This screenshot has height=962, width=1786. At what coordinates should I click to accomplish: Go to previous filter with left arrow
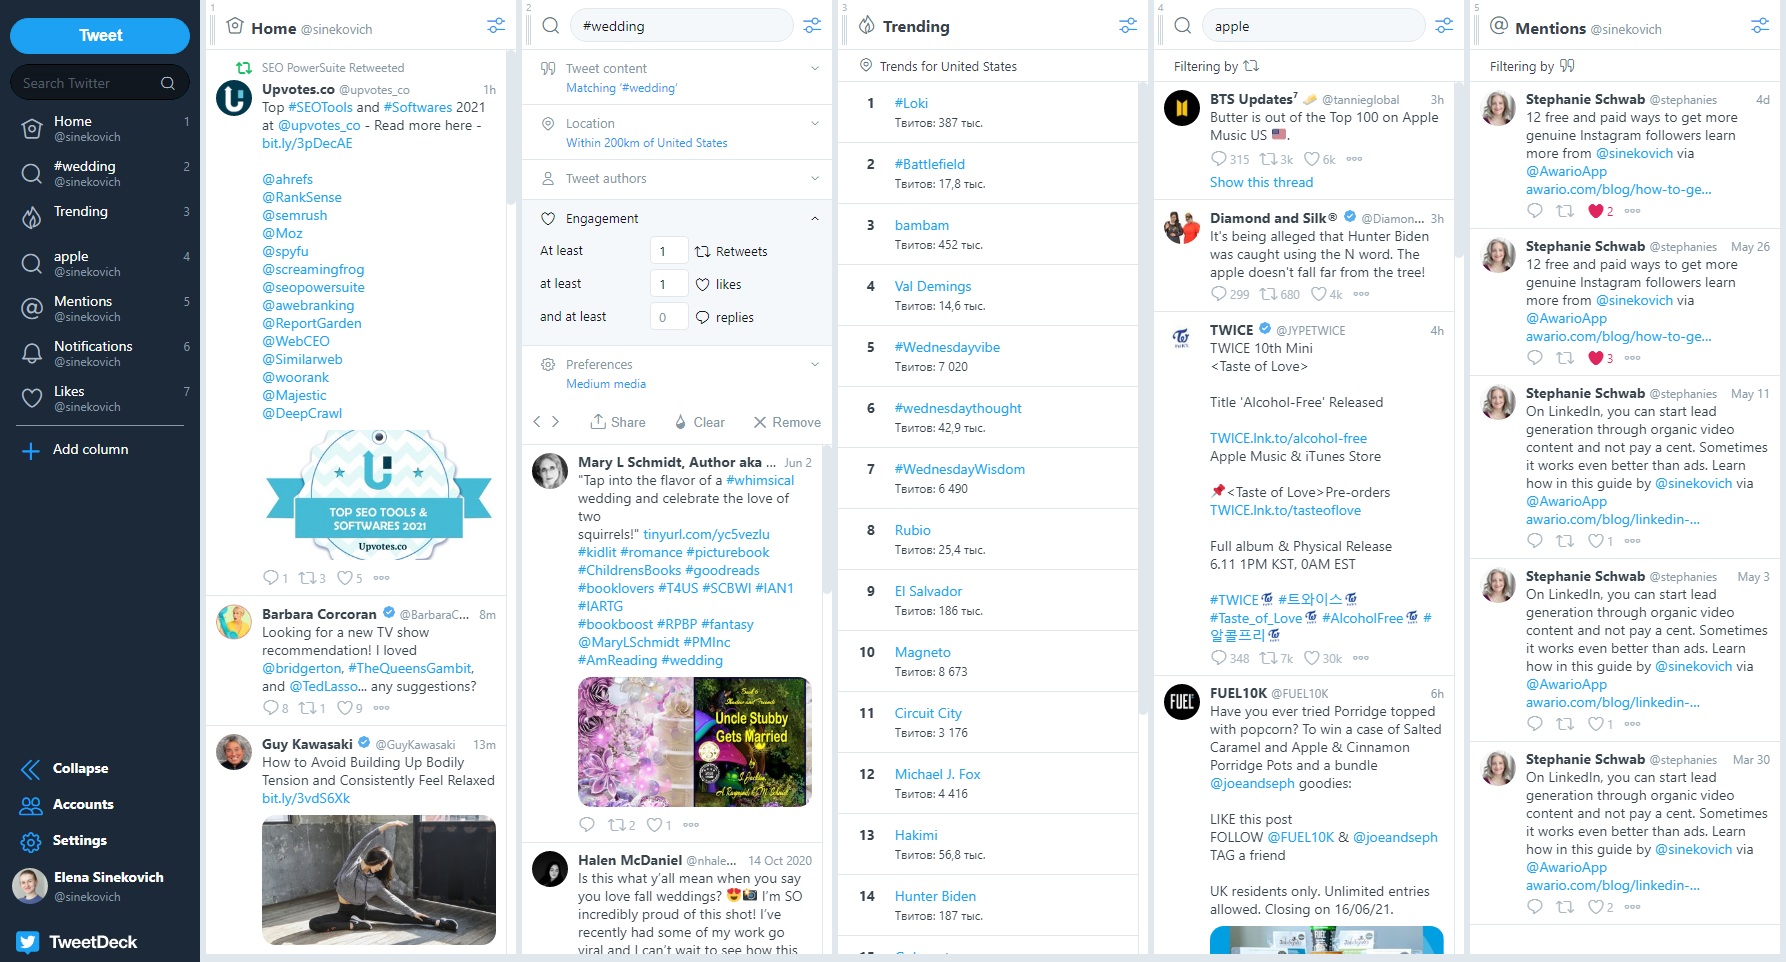pyautogui.click(x=537, y=421)
